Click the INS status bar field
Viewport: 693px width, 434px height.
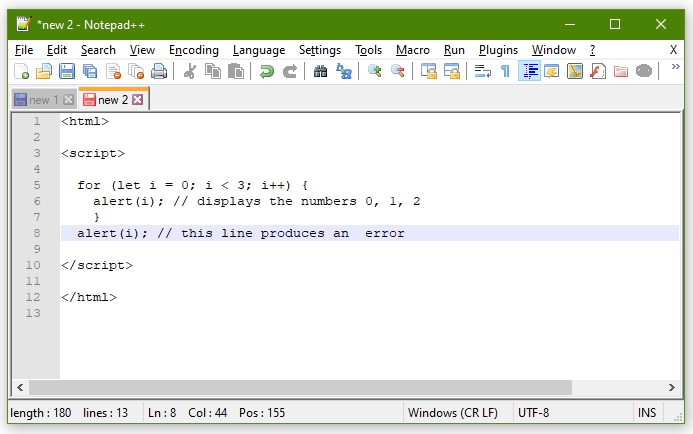click(x=647, y=413)
